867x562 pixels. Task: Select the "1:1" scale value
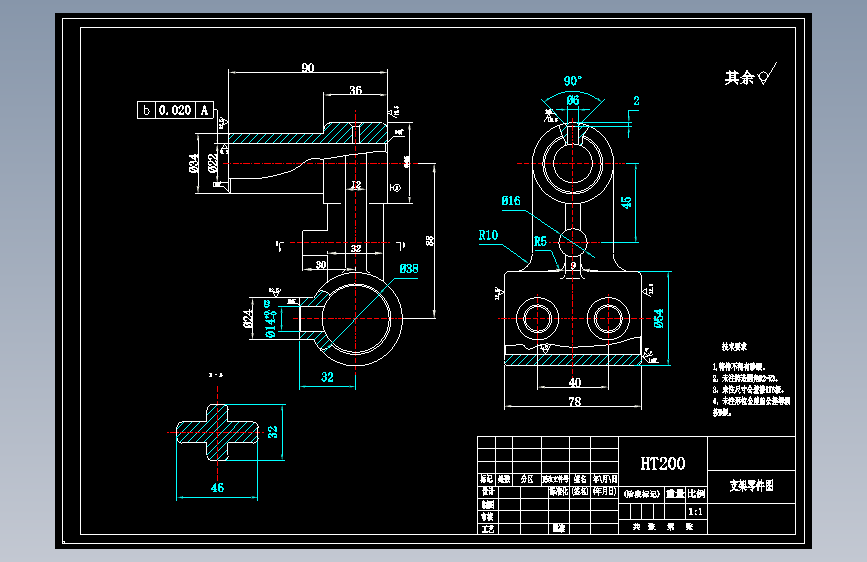coord(696,512)
